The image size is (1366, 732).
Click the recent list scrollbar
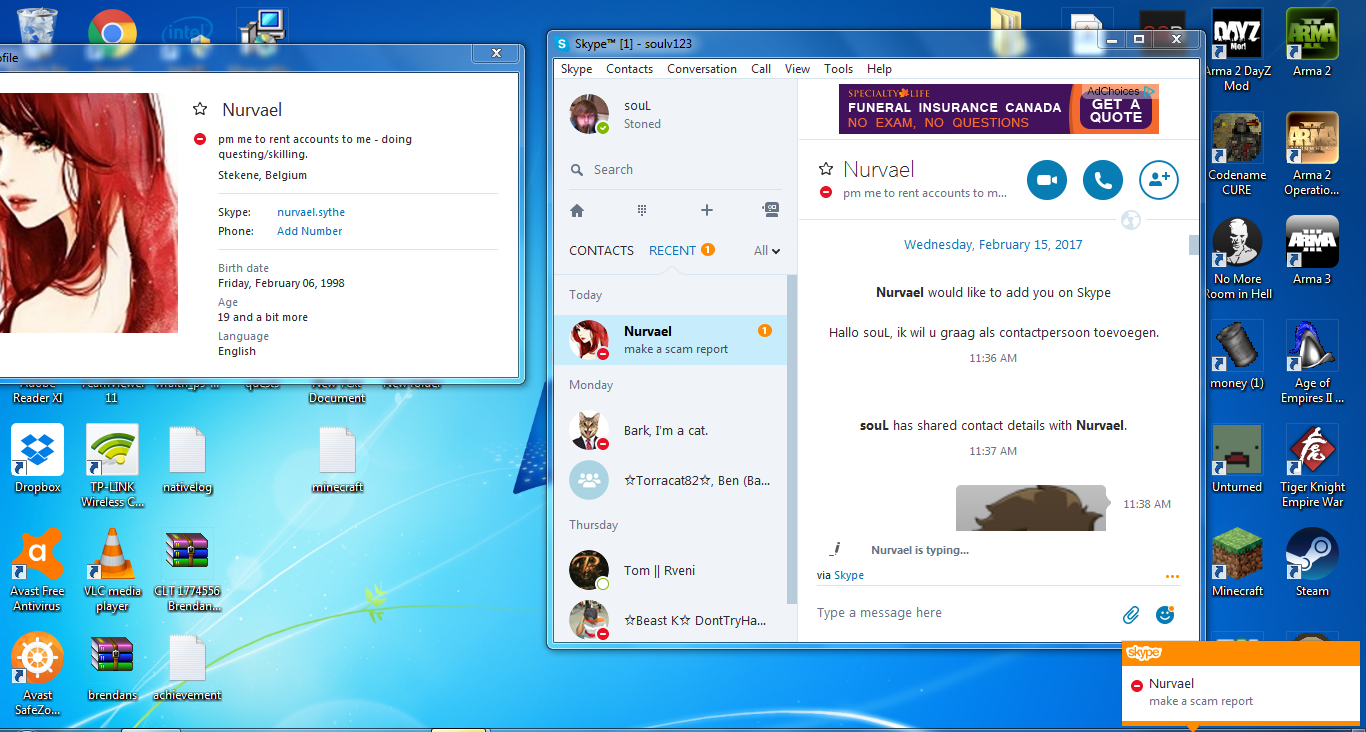791,440
